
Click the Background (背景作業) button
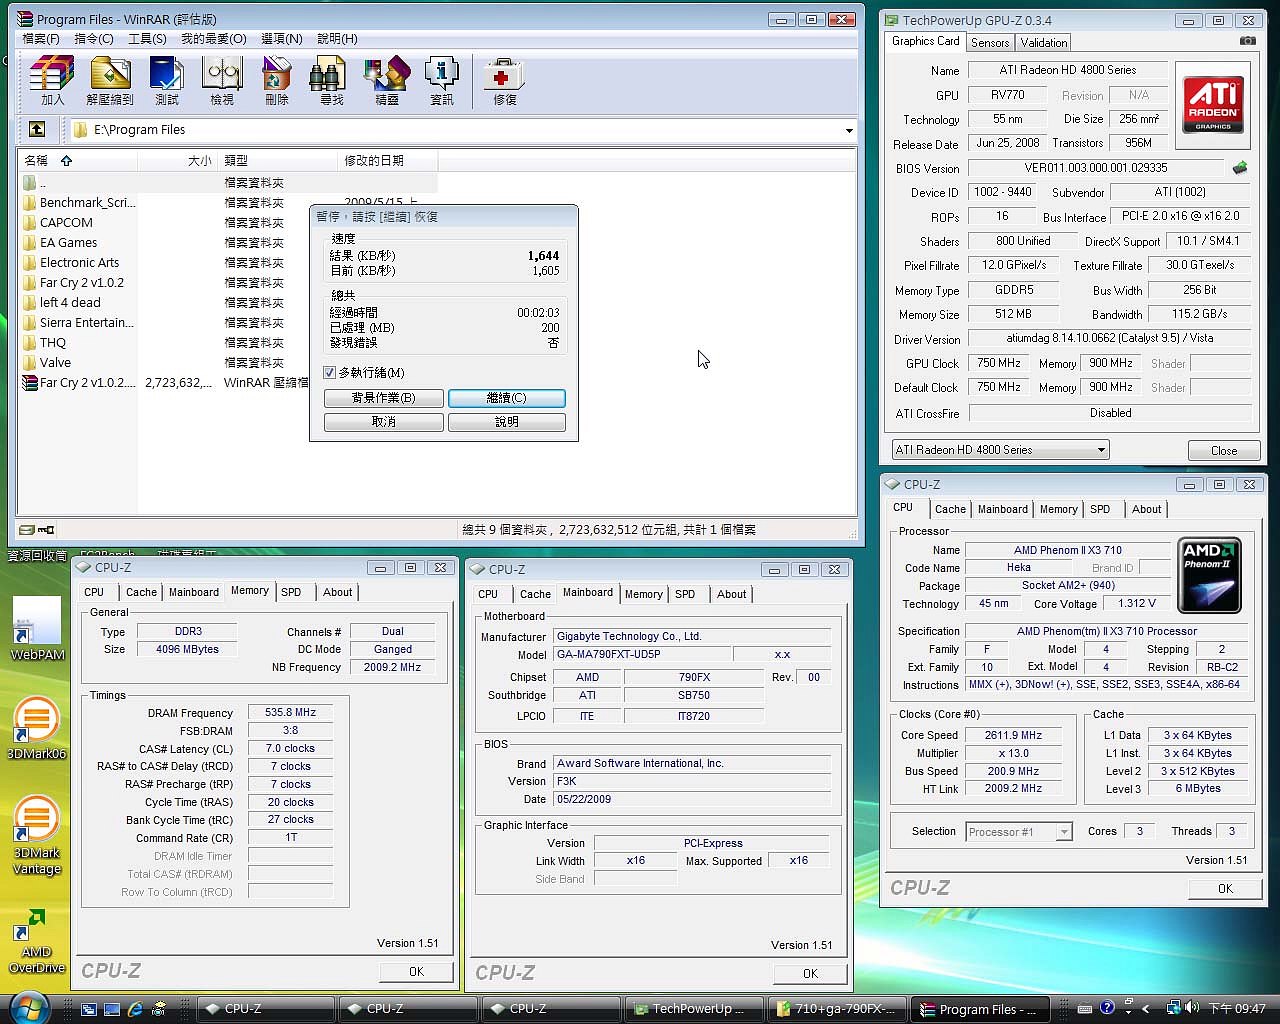pos(384,398)
